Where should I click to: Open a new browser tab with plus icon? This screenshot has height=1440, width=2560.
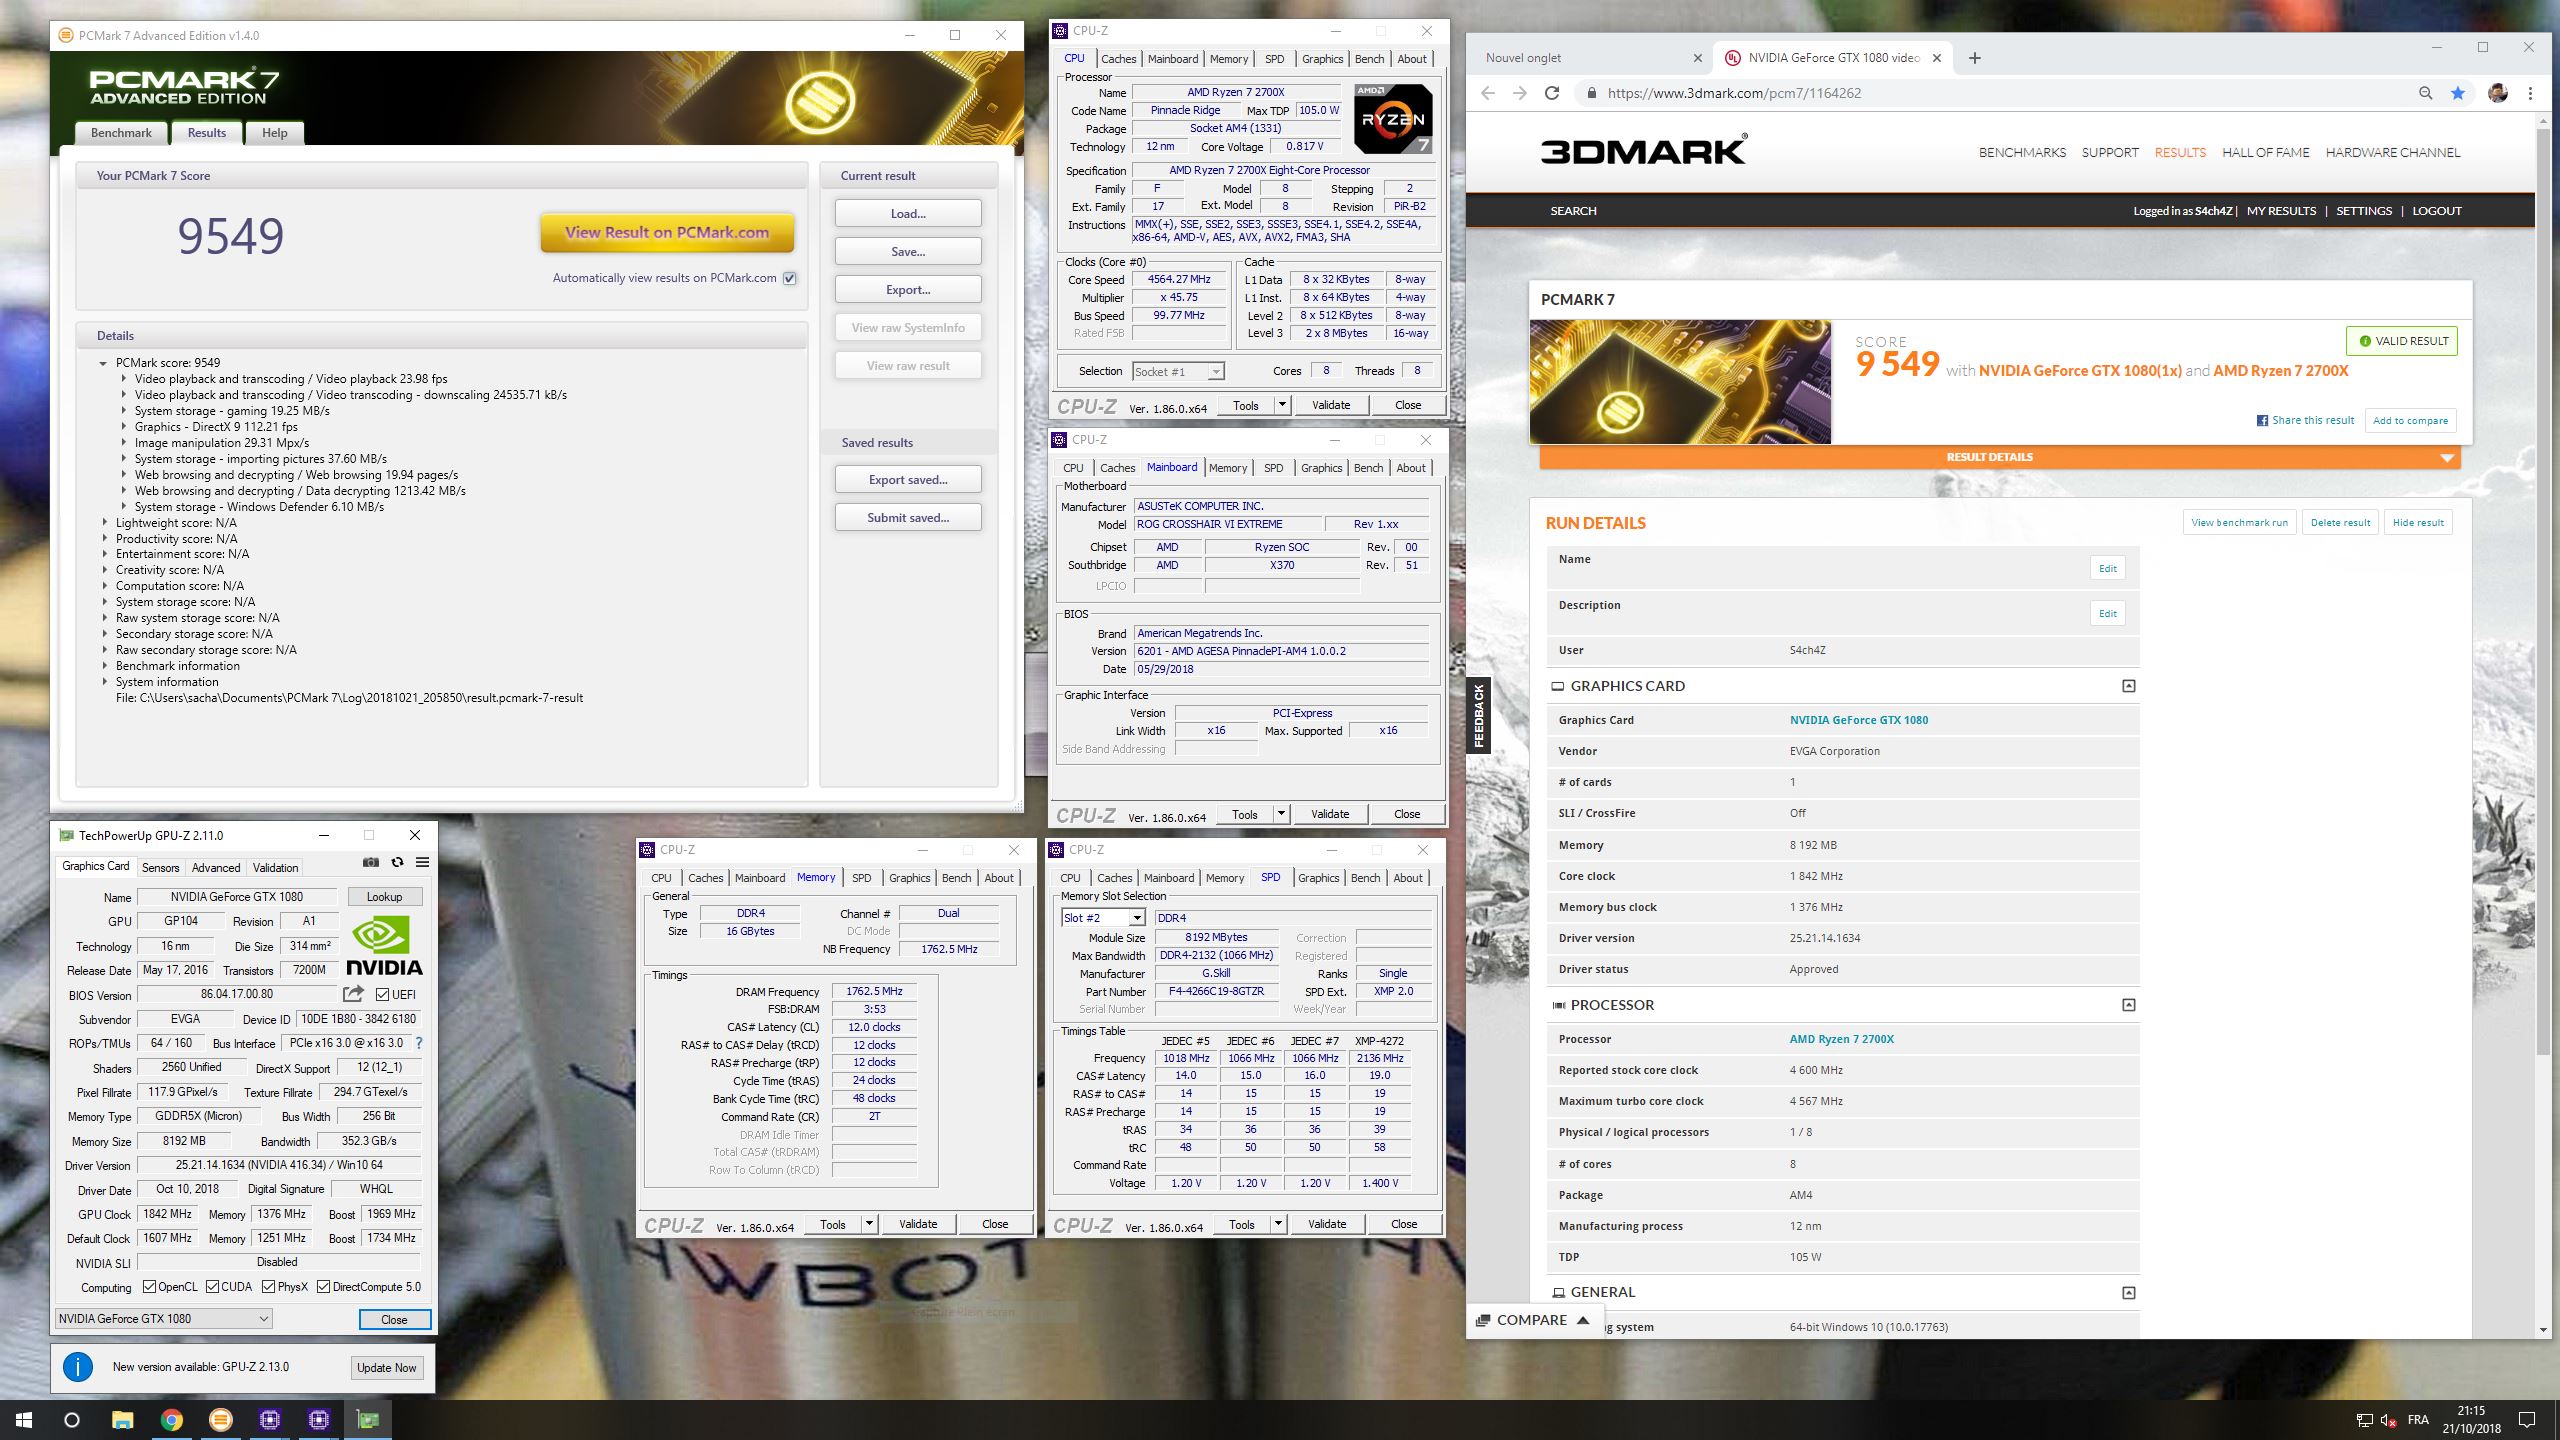tap(1974, 58)
